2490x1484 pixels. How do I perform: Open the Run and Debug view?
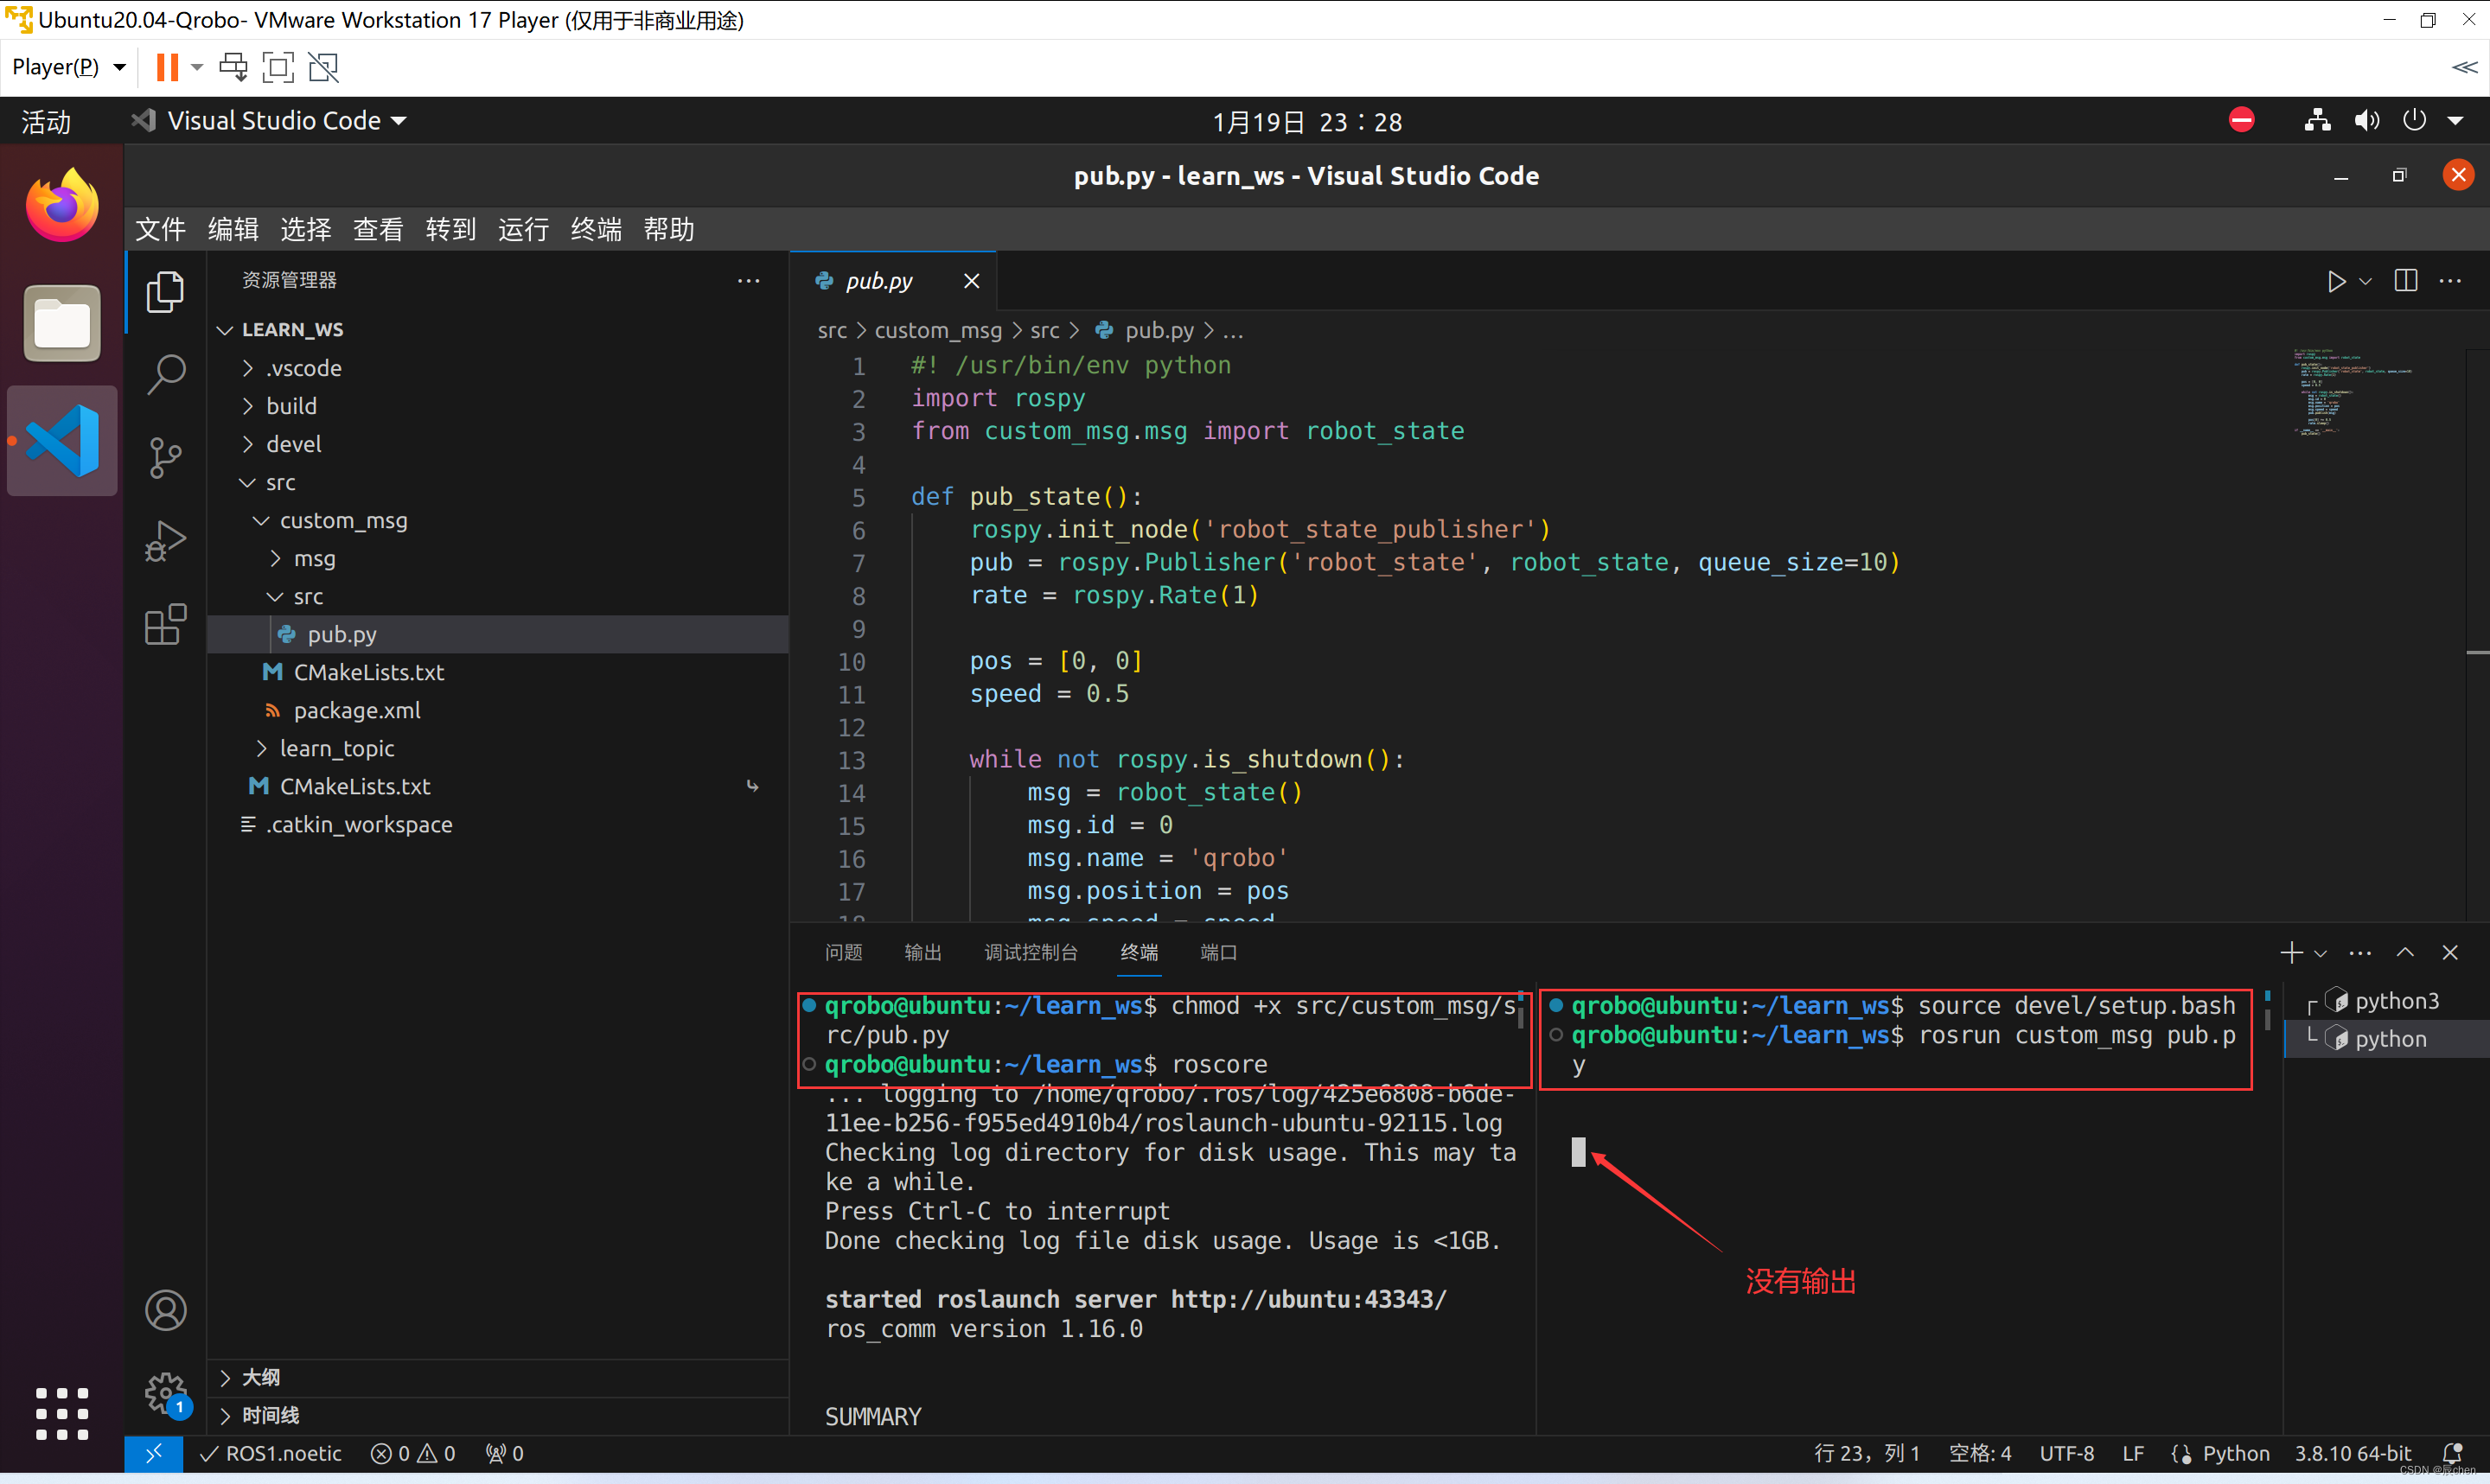click(x=165, y=541)
